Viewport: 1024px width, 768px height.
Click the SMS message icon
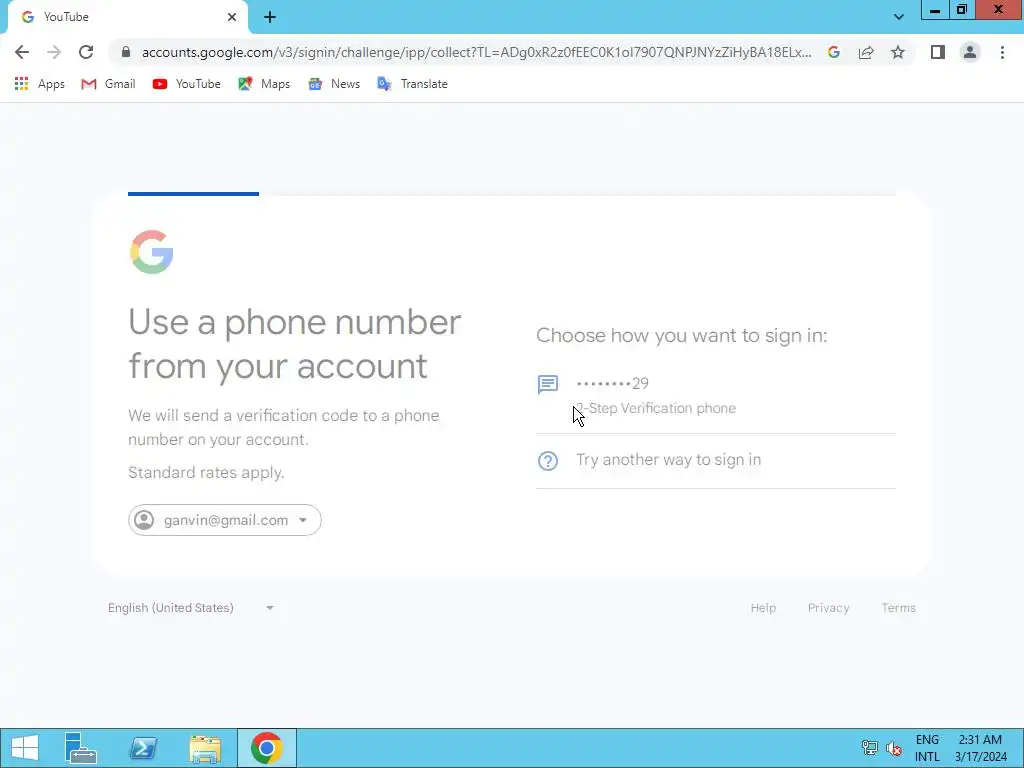point(548,384)
